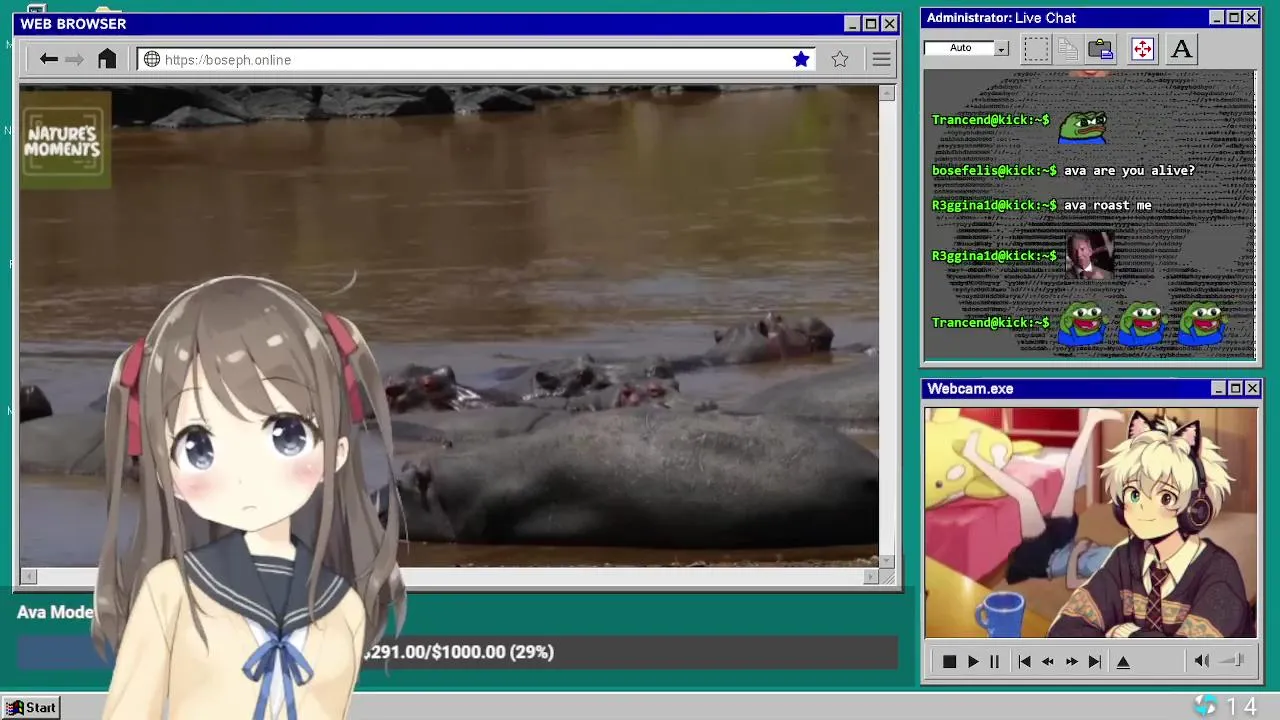Select the dashed marquee tool in Live Chat
Image resolution: width=1280 pixels, height=720 pixels.
pos(1037,48)
